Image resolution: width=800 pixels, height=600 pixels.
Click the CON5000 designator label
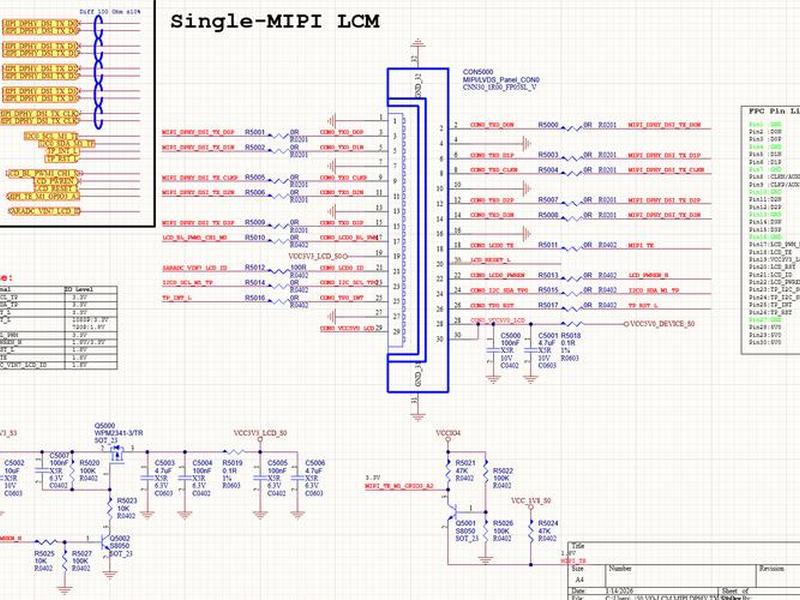[478, 72]
